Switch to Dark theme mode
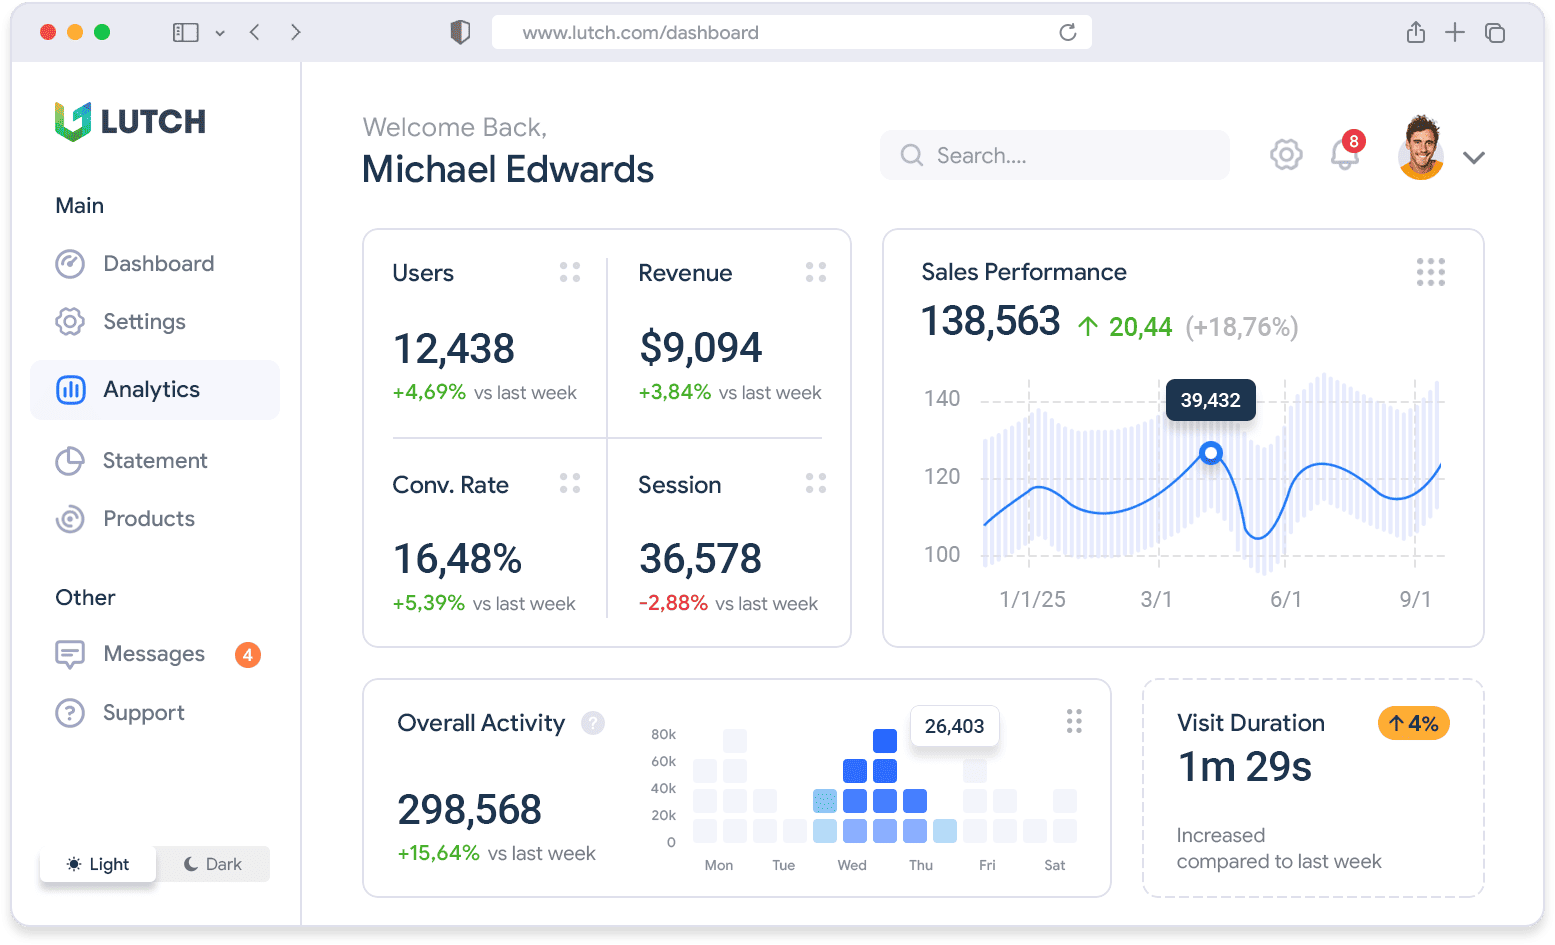This screenshot has width=1555, height=945. click(x=213, y=864)
